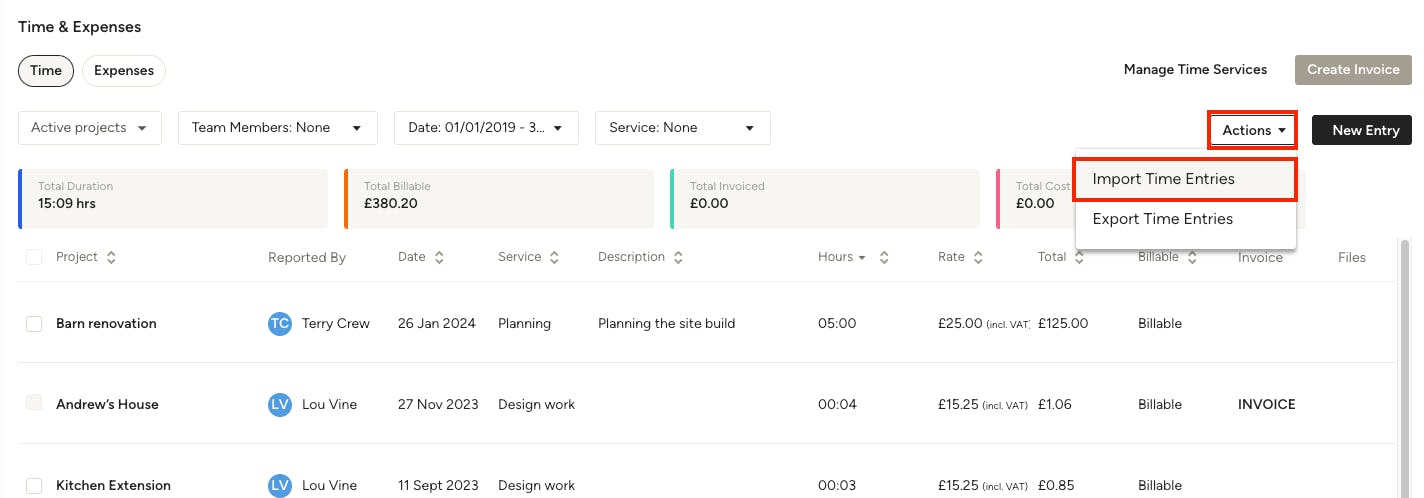Click the New Entry button

(1362, 130)
